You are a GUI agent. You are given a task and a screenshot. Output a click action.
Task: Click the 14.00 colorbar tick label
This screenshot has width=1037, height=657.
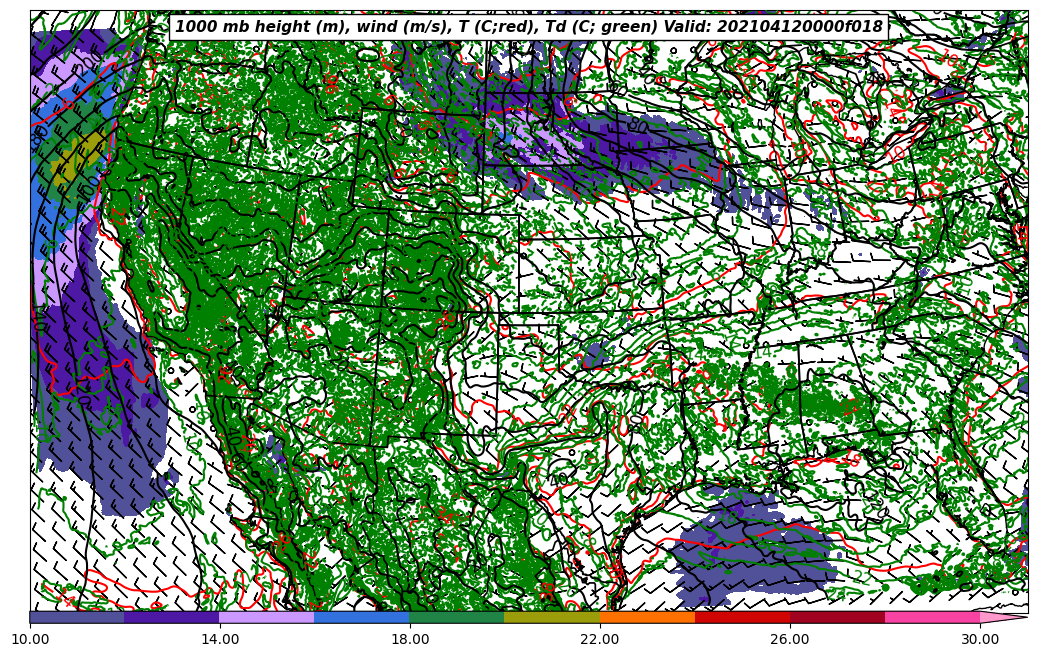pos(220,639)
